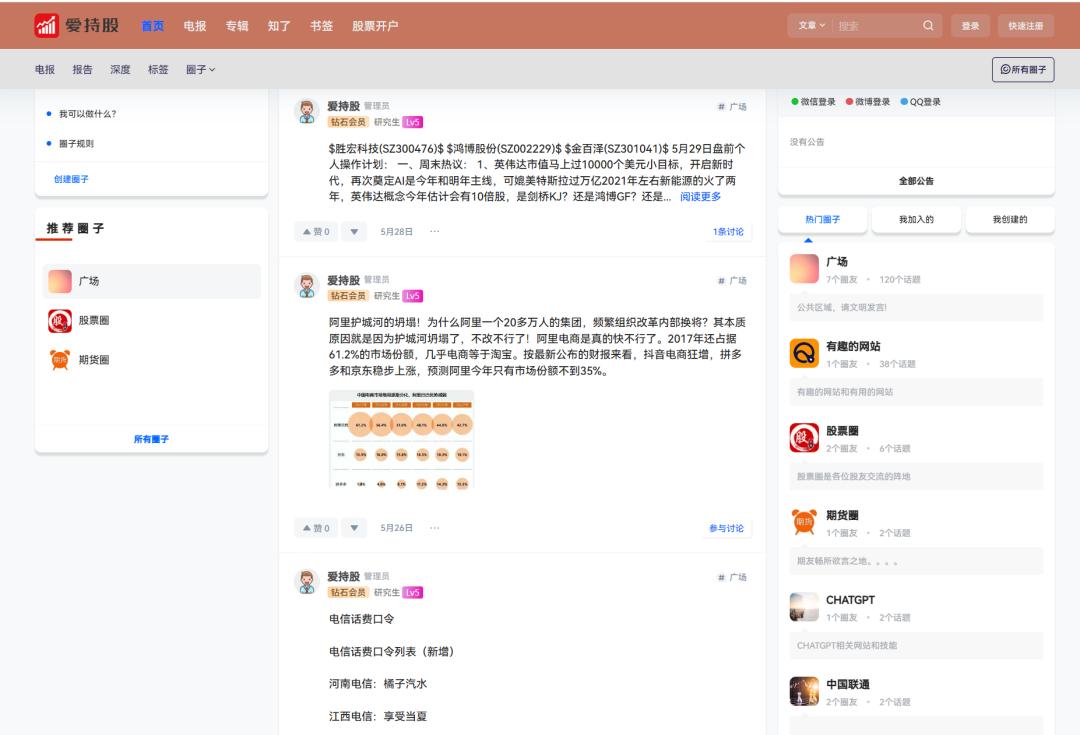Open 中国联通 circle thumbnail icon
Image resolution: width=1080 pixels, height=735 pixels.
coord(804,692)
